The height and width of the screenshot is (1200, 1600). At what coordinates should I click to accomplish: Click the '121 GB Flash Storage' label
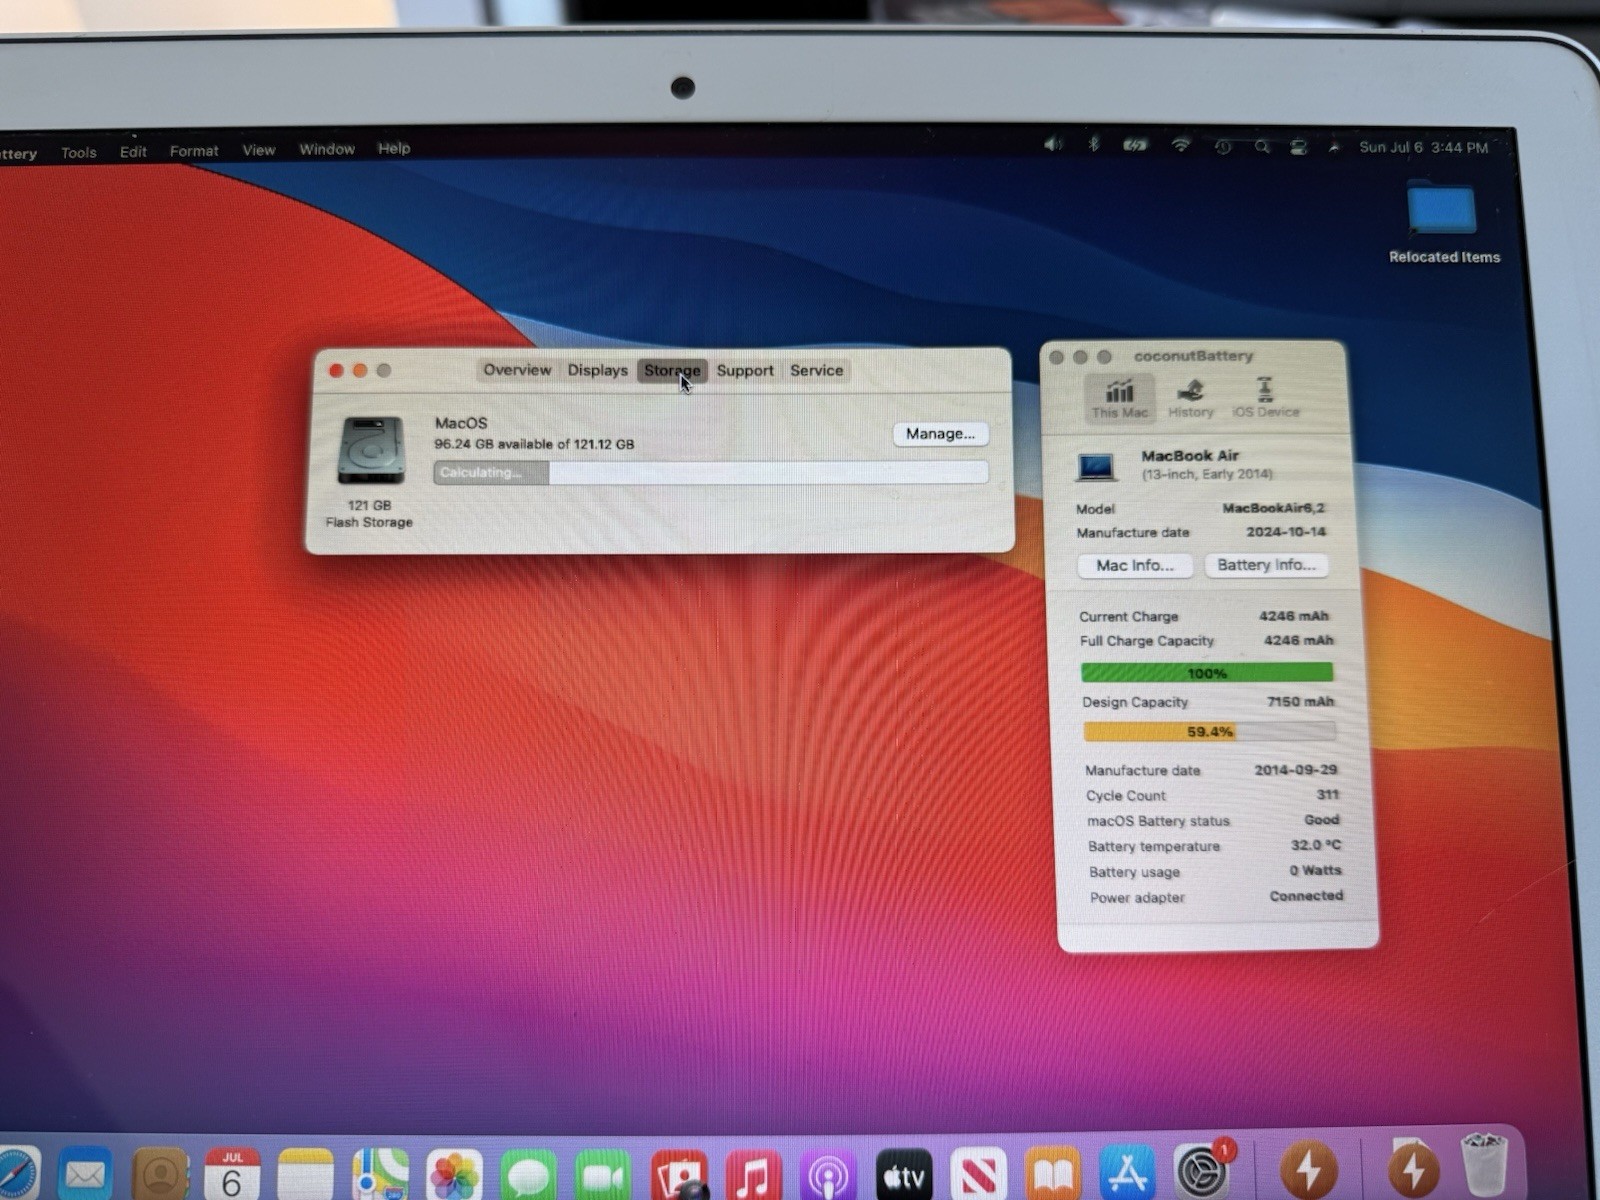(369, 514)
